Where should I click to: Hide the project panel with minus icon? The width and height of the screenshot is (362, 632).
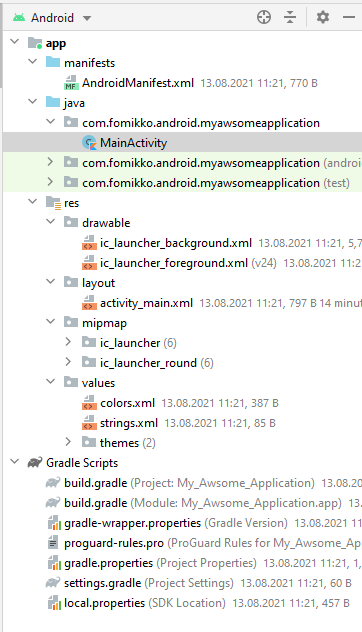349,17
